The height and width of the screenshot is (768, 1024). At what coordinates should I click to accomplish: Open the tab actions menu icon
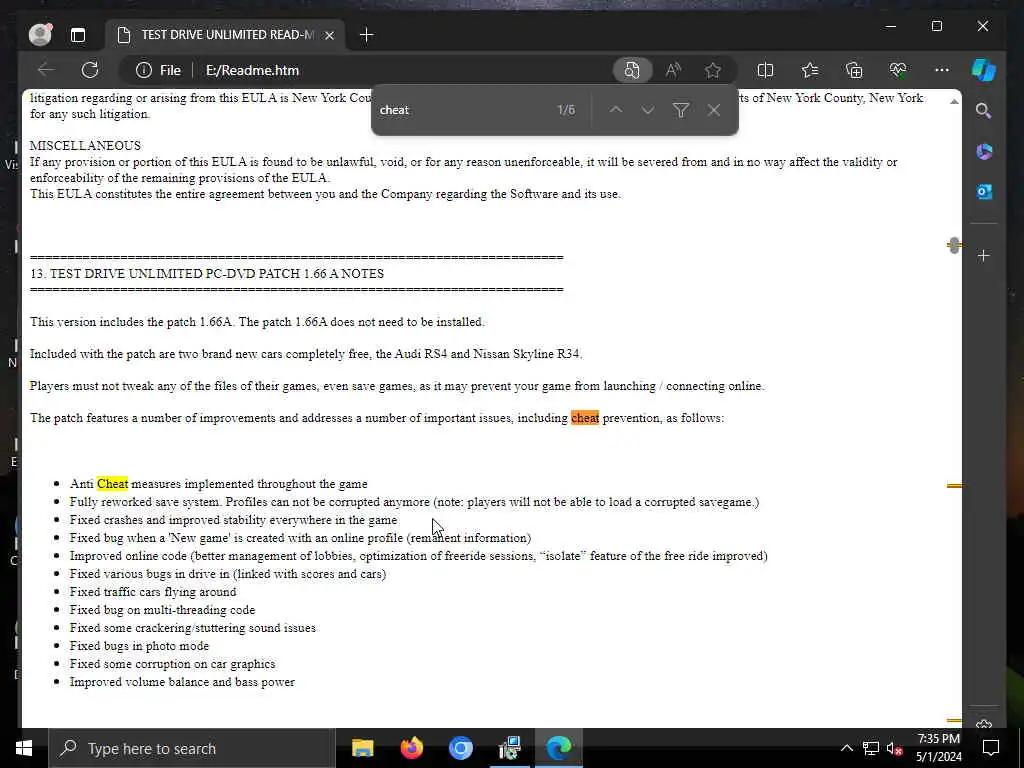click(x=78, y=35)
